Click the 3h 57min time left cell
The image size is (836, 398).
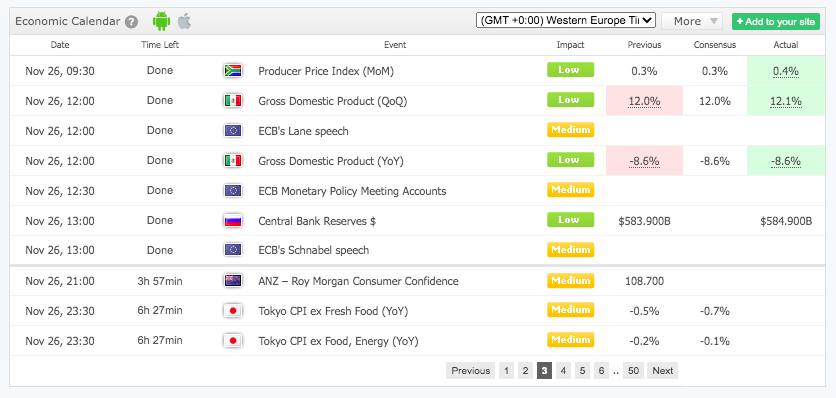click(160, 281)
